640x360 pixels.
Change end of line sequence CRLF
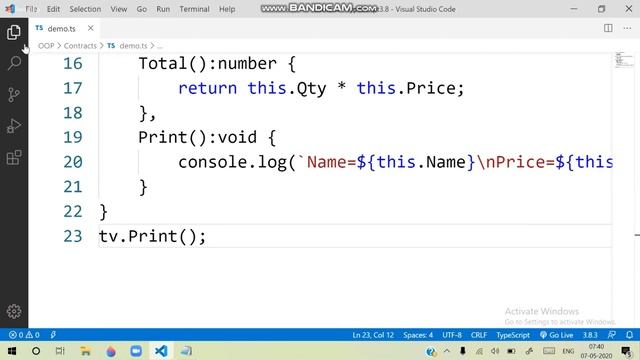[479, 335]
